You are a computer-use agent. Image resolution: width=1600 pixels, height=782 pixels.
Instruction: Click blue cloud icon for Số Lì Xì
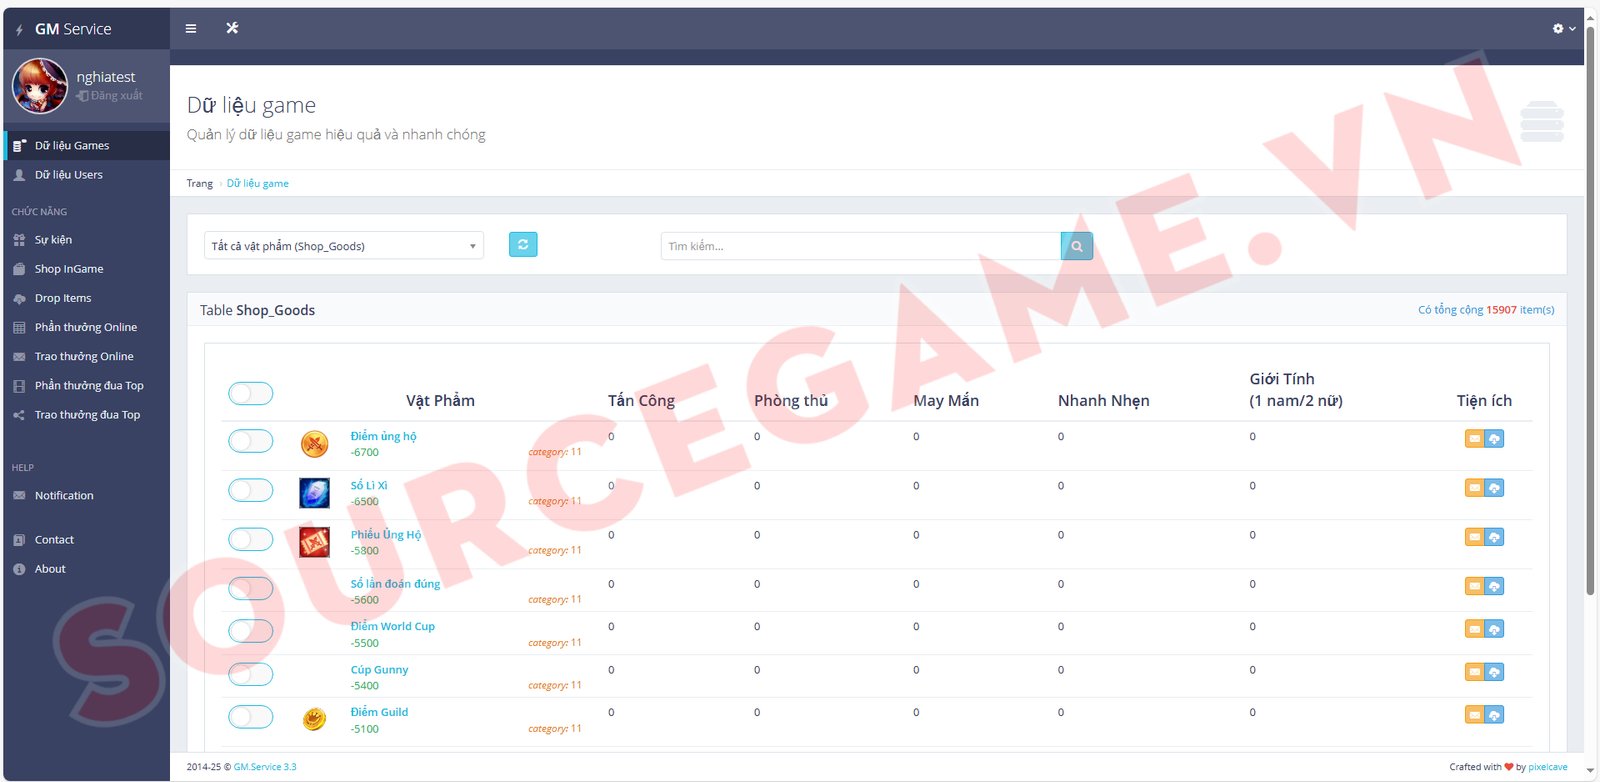coord(1494,488)
